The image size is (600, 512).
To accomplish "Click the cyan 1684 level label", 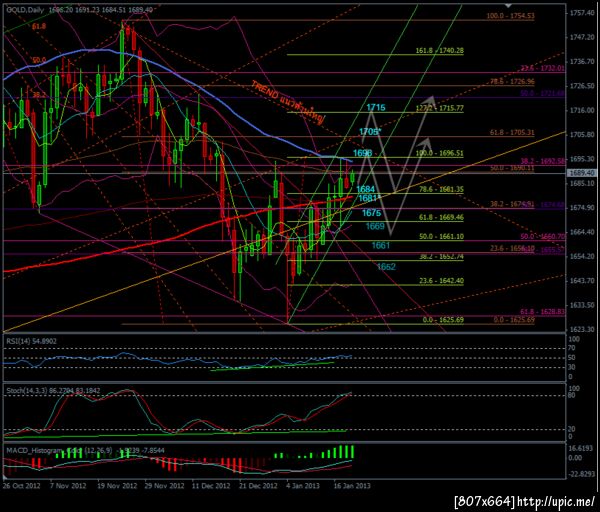I will (x=365, y=189).
